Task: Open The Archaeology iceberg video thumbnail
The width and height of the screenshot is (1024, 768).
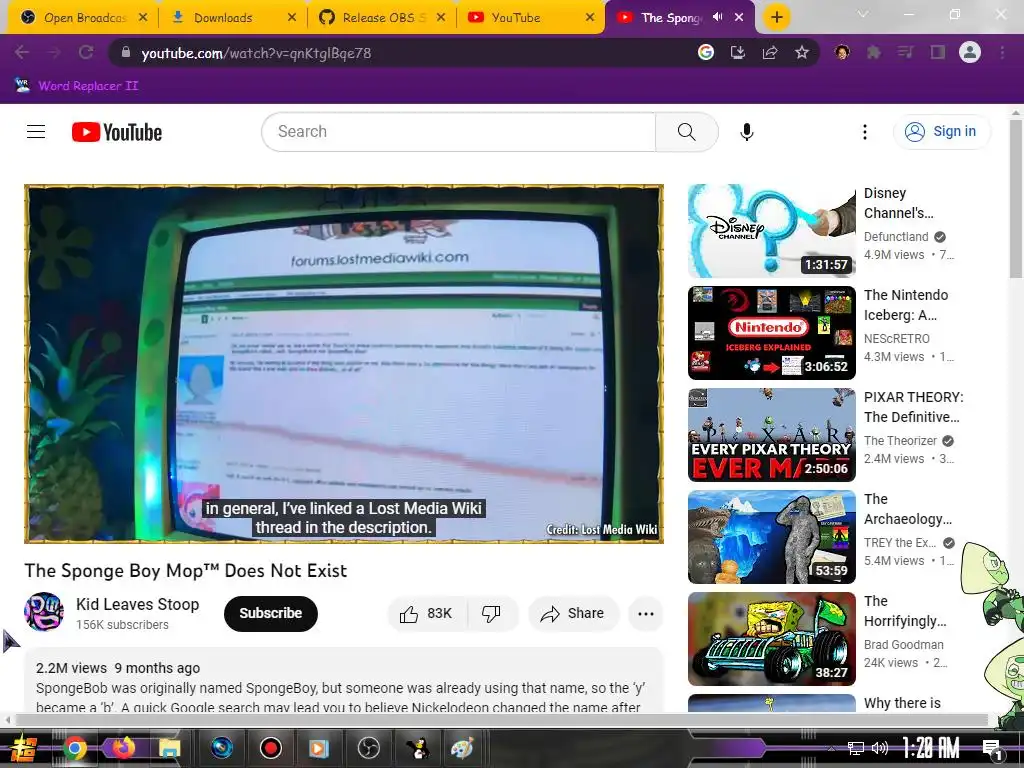Action: [x=771, y=537]
